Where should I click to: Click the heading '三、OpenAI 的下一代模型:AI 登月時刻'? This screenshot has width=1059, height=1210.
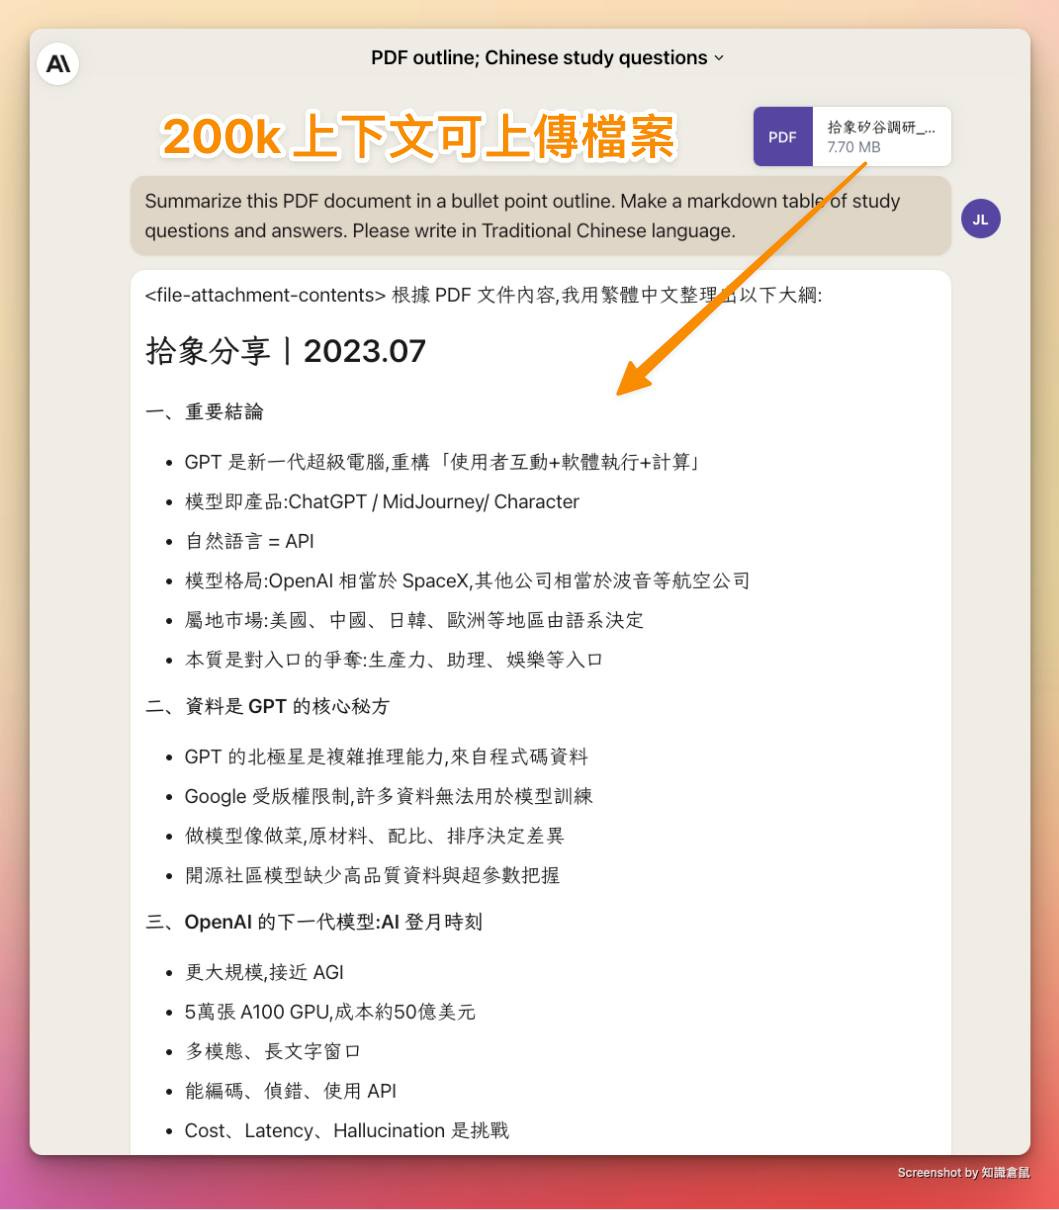point(314,922)
